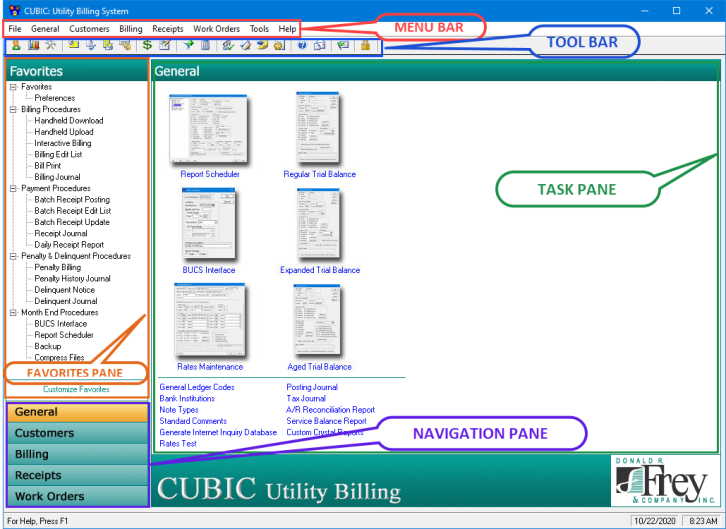Select Handheld Download in Favorites tree
Image resolution: width=726 pixels, height=529 pixels.
(x=69, y=120)
